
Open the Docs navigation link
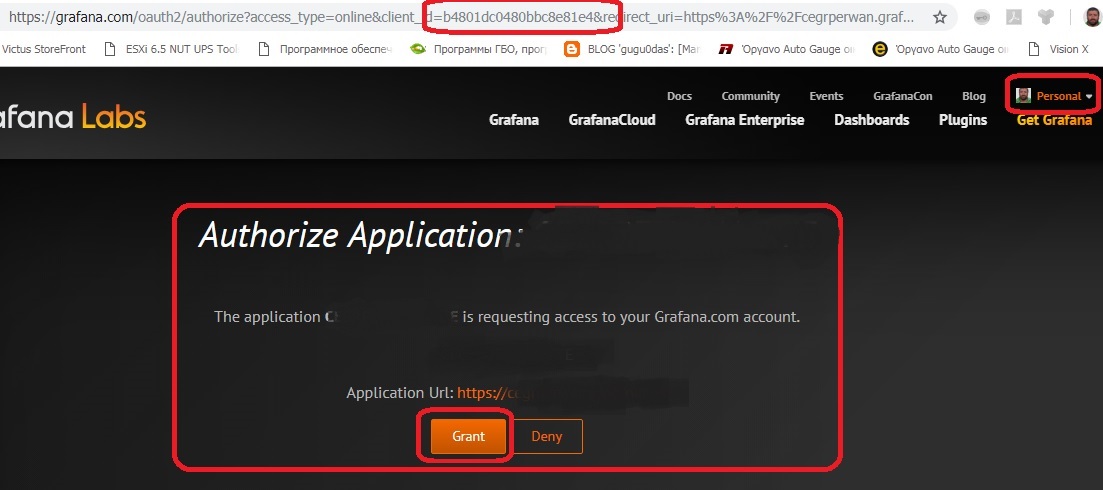coord(679,96)
